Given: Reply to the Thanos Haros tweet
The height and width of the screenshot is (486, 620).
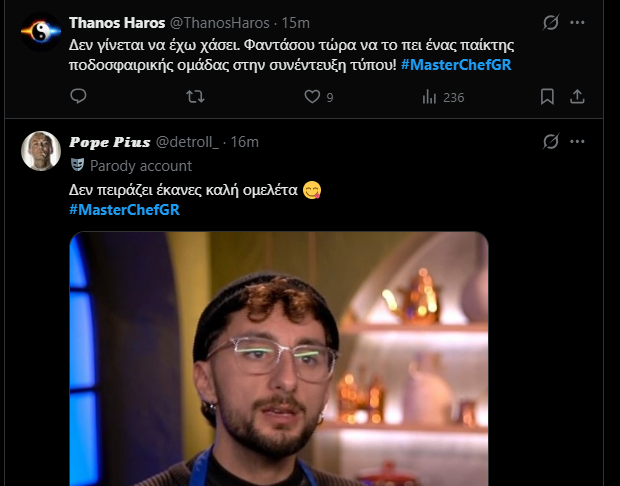Looking at the screenshot, I should point(79,97).
